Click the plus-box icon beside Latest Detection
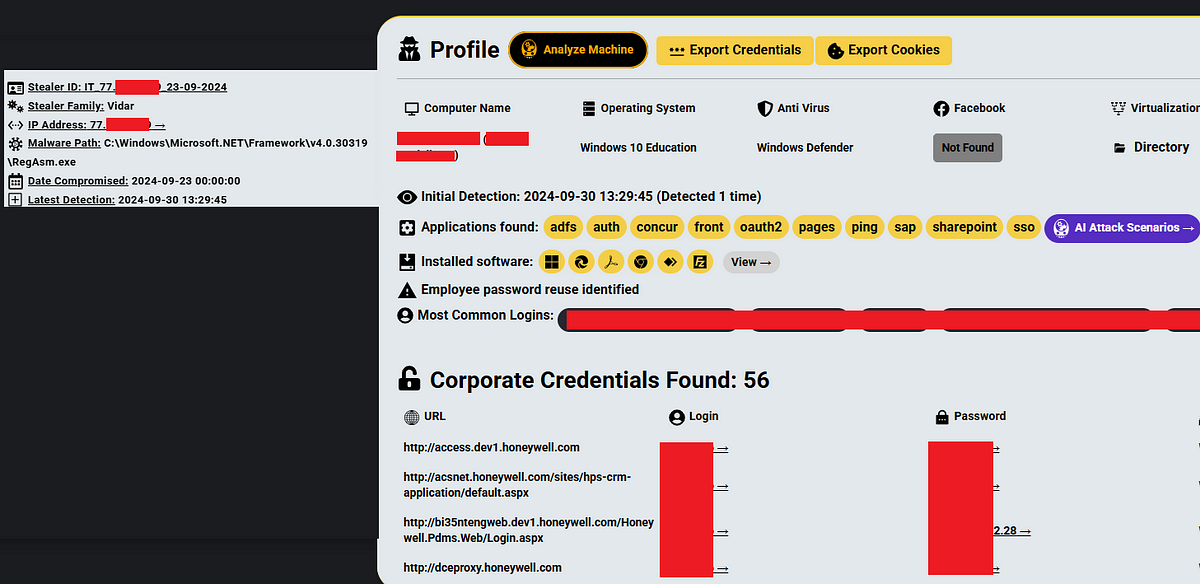The image size is (1200, 584). pyautogui.click(x=15, y=200)
